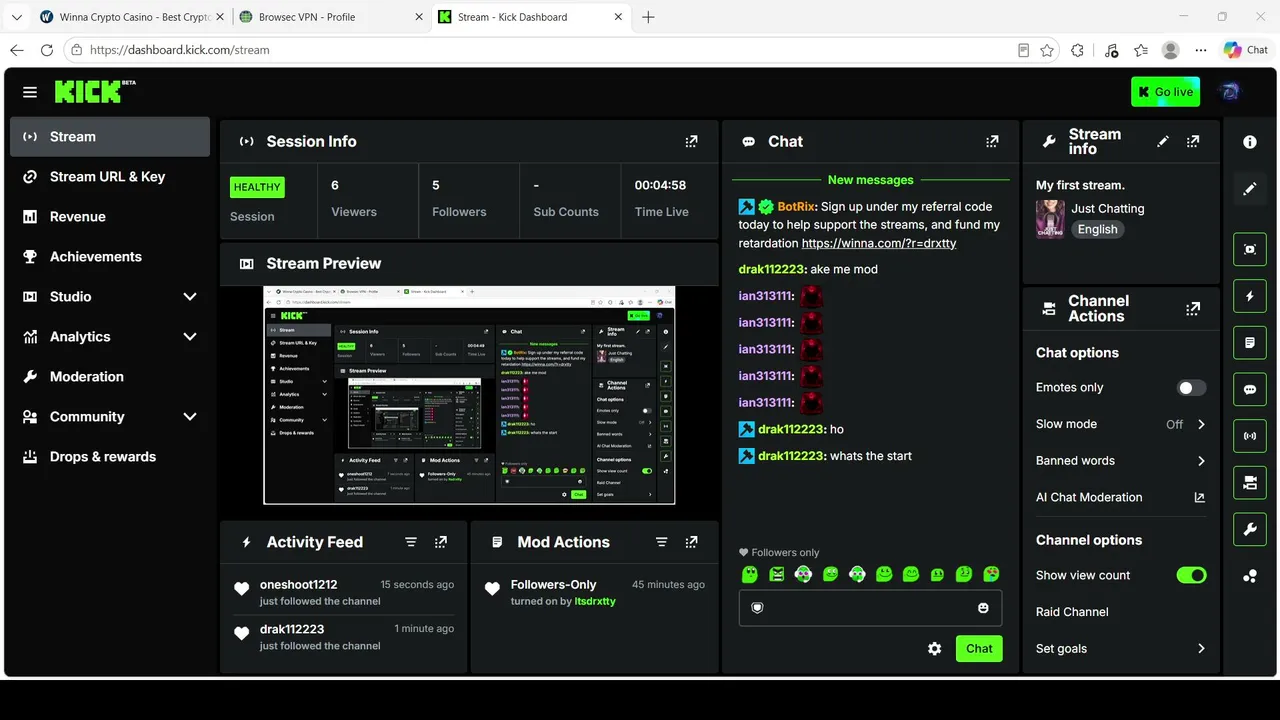Viewport: 1280px width, 720px height.
Task: Enable Emotes only toggle
Action: click(1191, 388)
